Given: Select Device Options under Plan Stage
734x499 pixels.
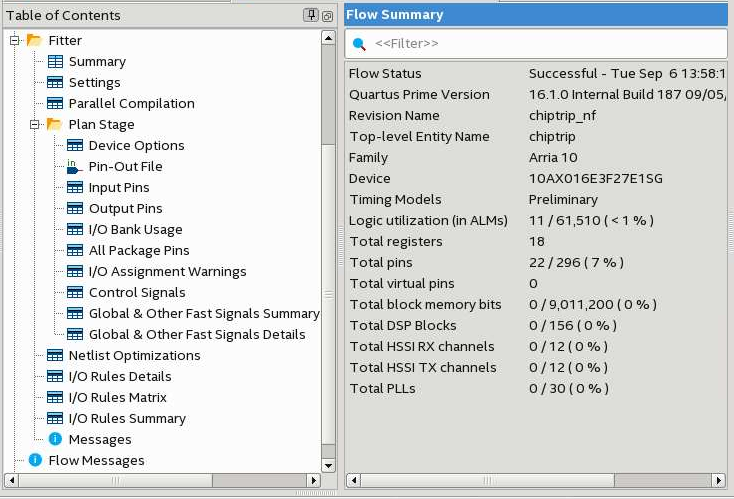Looking at the screenshot, I should pyautogui.click(x=136, y=146).
